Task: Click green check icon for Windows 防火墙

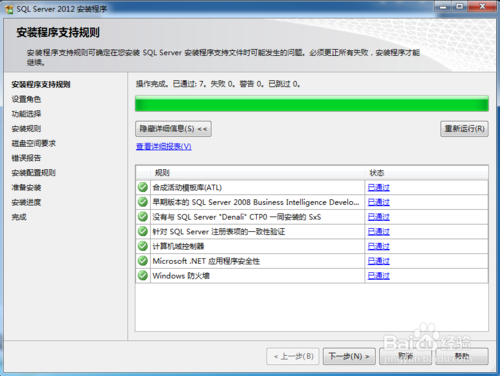Action: [x=143, y=275]
